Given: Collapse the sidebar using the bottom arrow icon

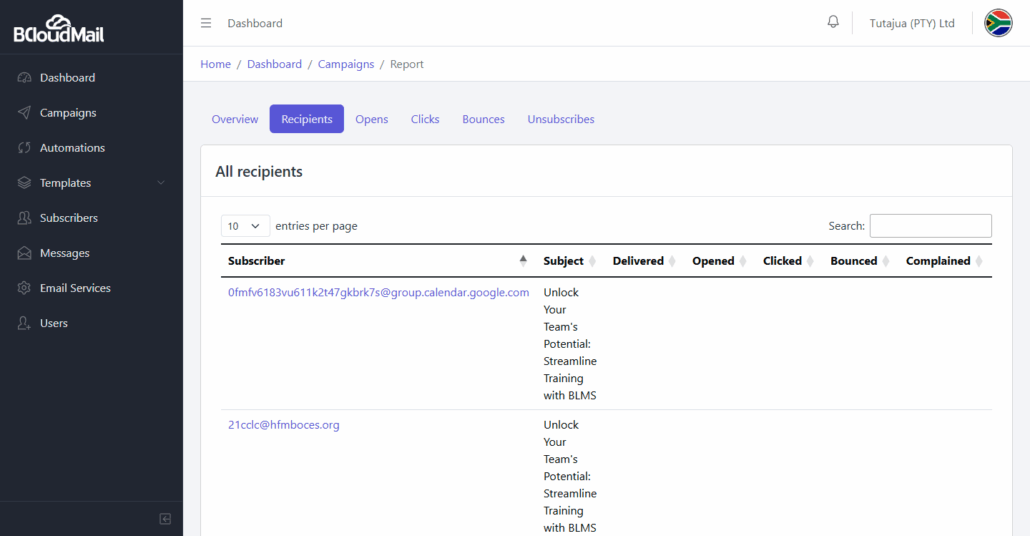Looking at the screenshot, I should [x=165, y=519].
